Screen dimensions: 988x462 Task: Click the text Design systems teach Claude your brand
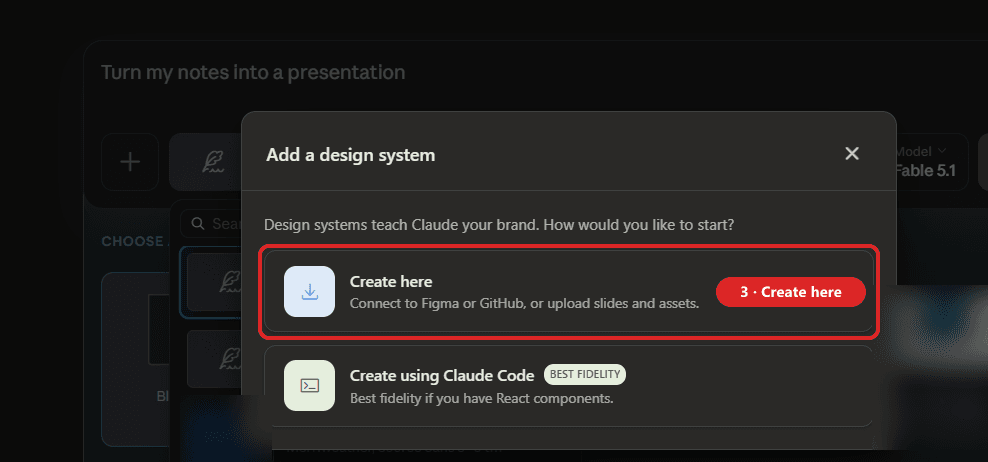pyautogui.click(x=499, y=225)
